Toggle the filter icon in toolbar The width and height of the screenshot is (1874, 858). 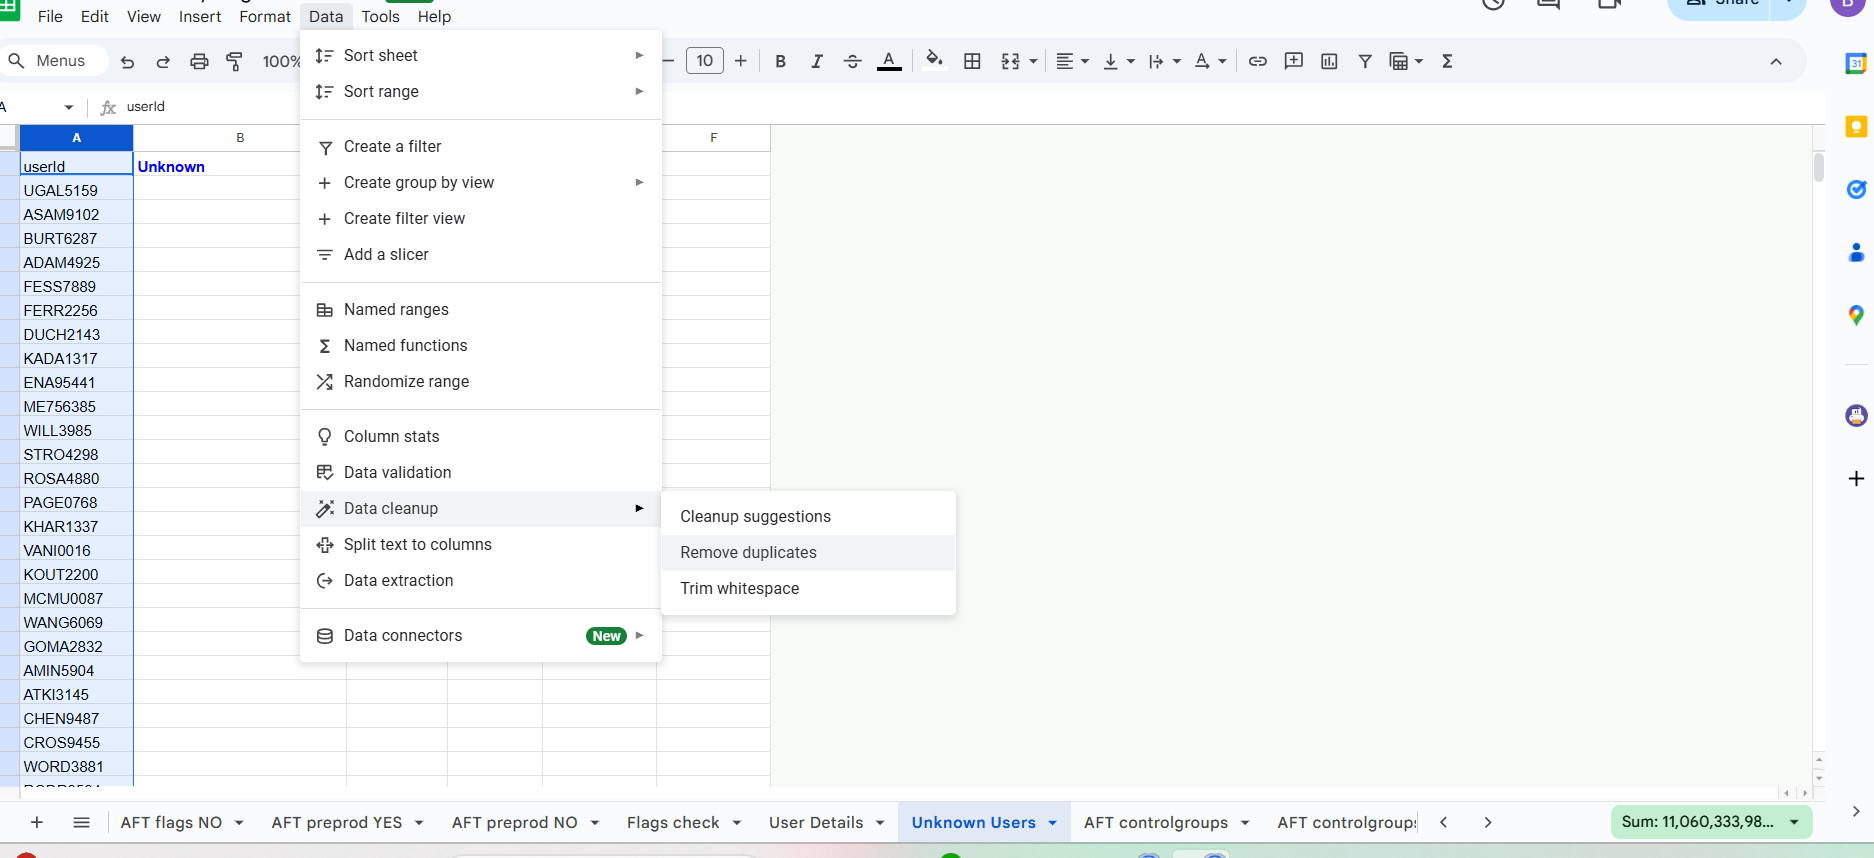1365,61
